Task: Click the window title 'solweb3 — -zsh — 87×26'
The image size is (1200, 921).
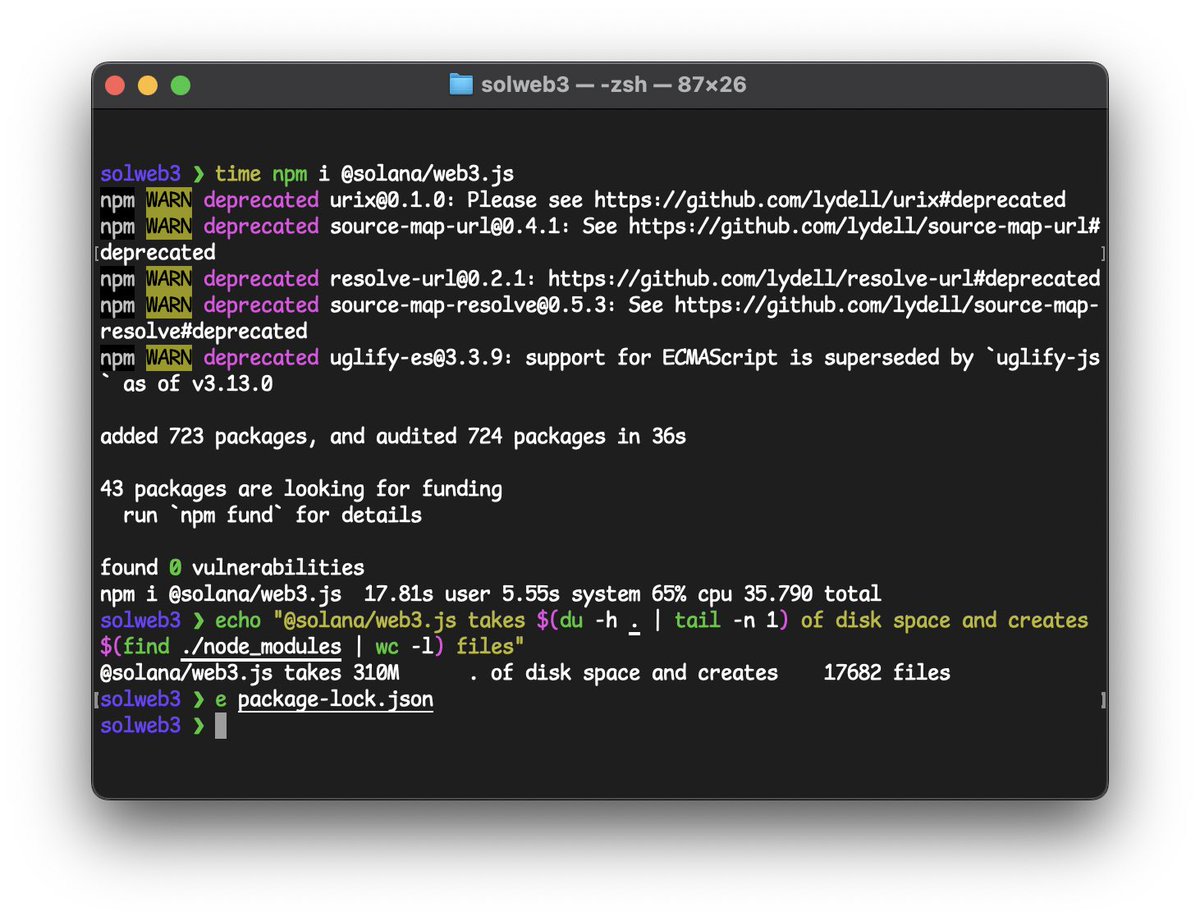Action: coord(613,85)
